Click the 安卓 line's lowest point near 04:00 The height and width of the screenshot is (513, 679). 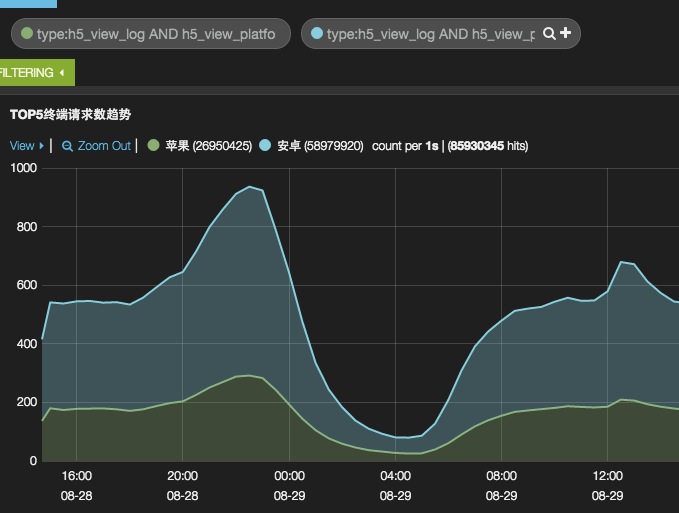400,437
